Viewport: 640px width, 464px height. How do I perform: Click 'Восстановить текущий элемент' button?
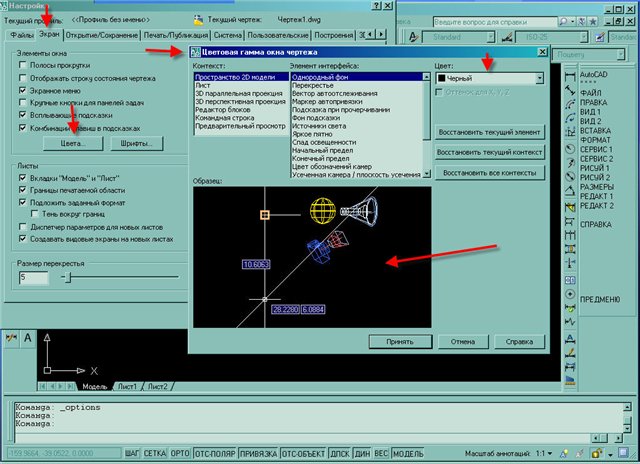click(489, 132)
